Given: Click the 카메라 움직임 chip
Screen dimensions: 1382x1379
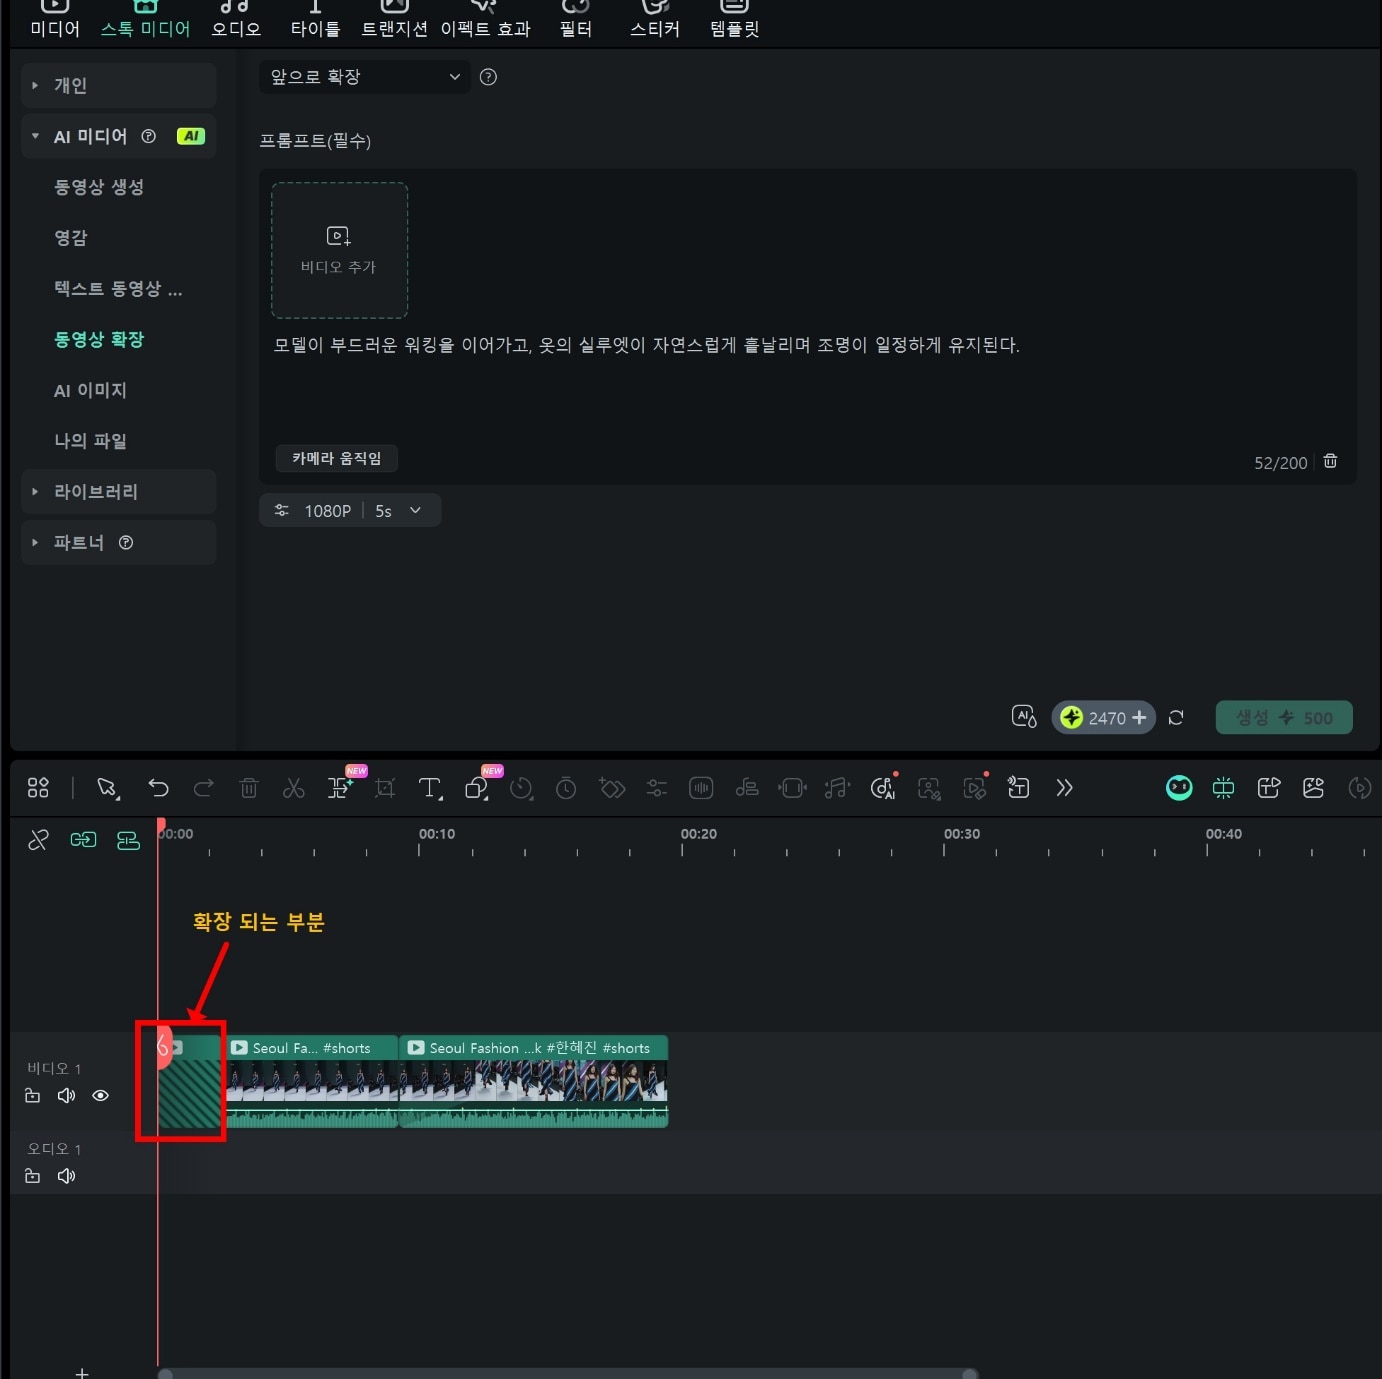Looking at the screenshot, I should pyautogui.click(x=336, y=458).
